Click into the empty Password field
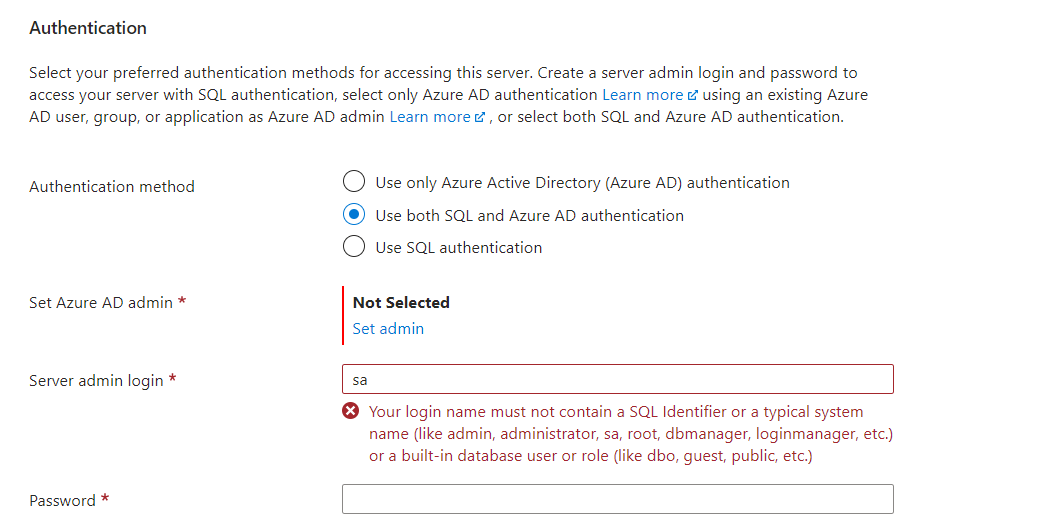Image resolution: width=1040 pixels, height=527 pixels. tap(618, 499)
